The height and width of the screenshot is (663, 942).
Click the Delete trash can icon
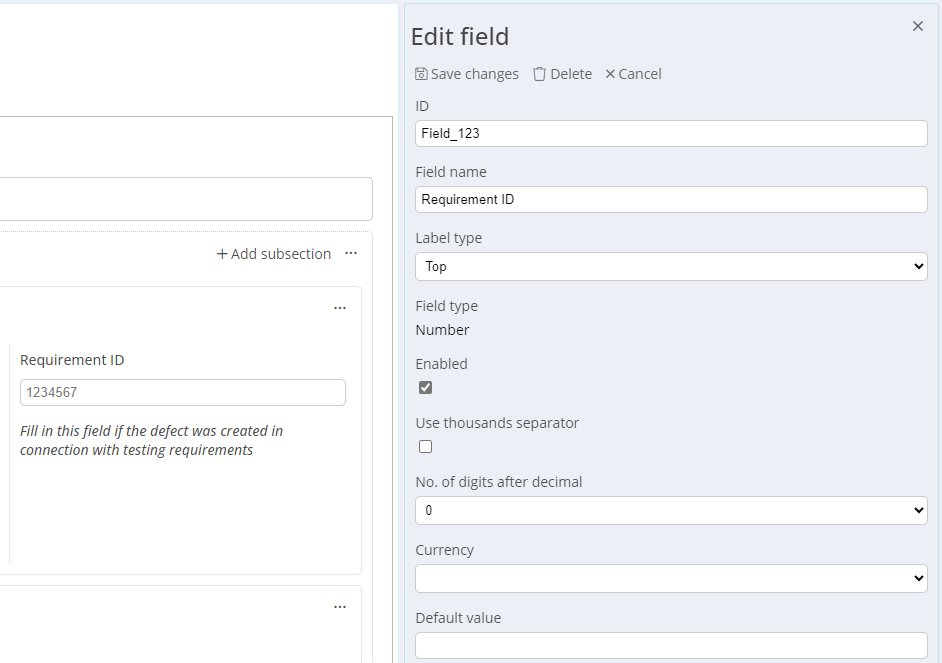[539, 74]
